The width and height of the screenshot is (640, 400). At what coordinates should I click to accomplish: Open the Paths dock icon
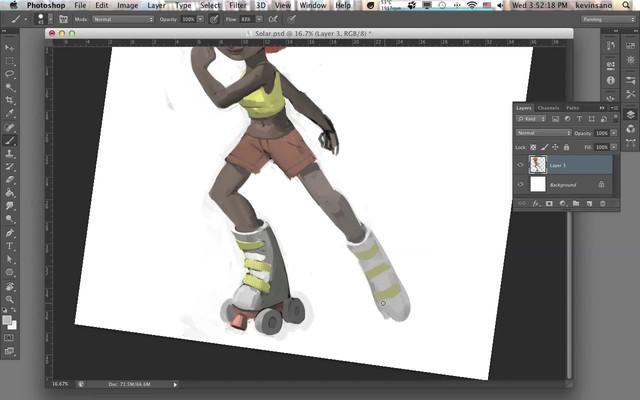(x=631, y=143)
